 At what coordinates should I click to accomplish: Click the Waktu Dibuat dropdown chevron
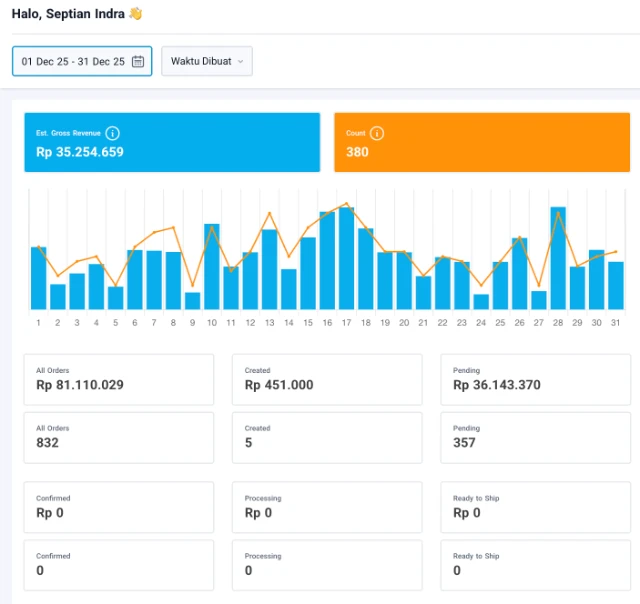pos(240,62)
